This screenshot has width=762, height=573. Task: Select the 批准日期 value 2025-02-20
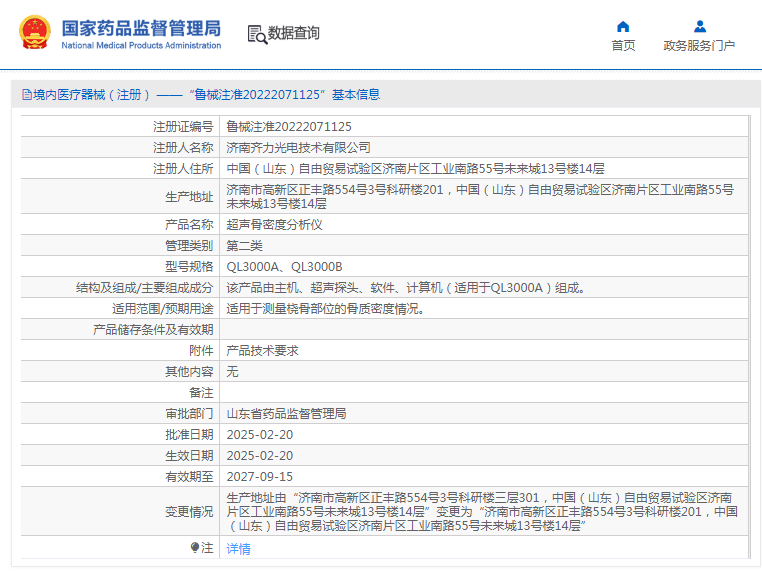click(260, 434)
